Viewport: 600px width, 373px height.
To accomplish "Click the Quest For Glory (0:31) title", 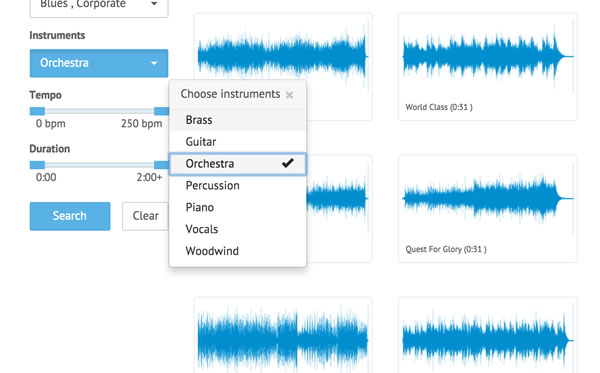I will (x=446, y=249).
